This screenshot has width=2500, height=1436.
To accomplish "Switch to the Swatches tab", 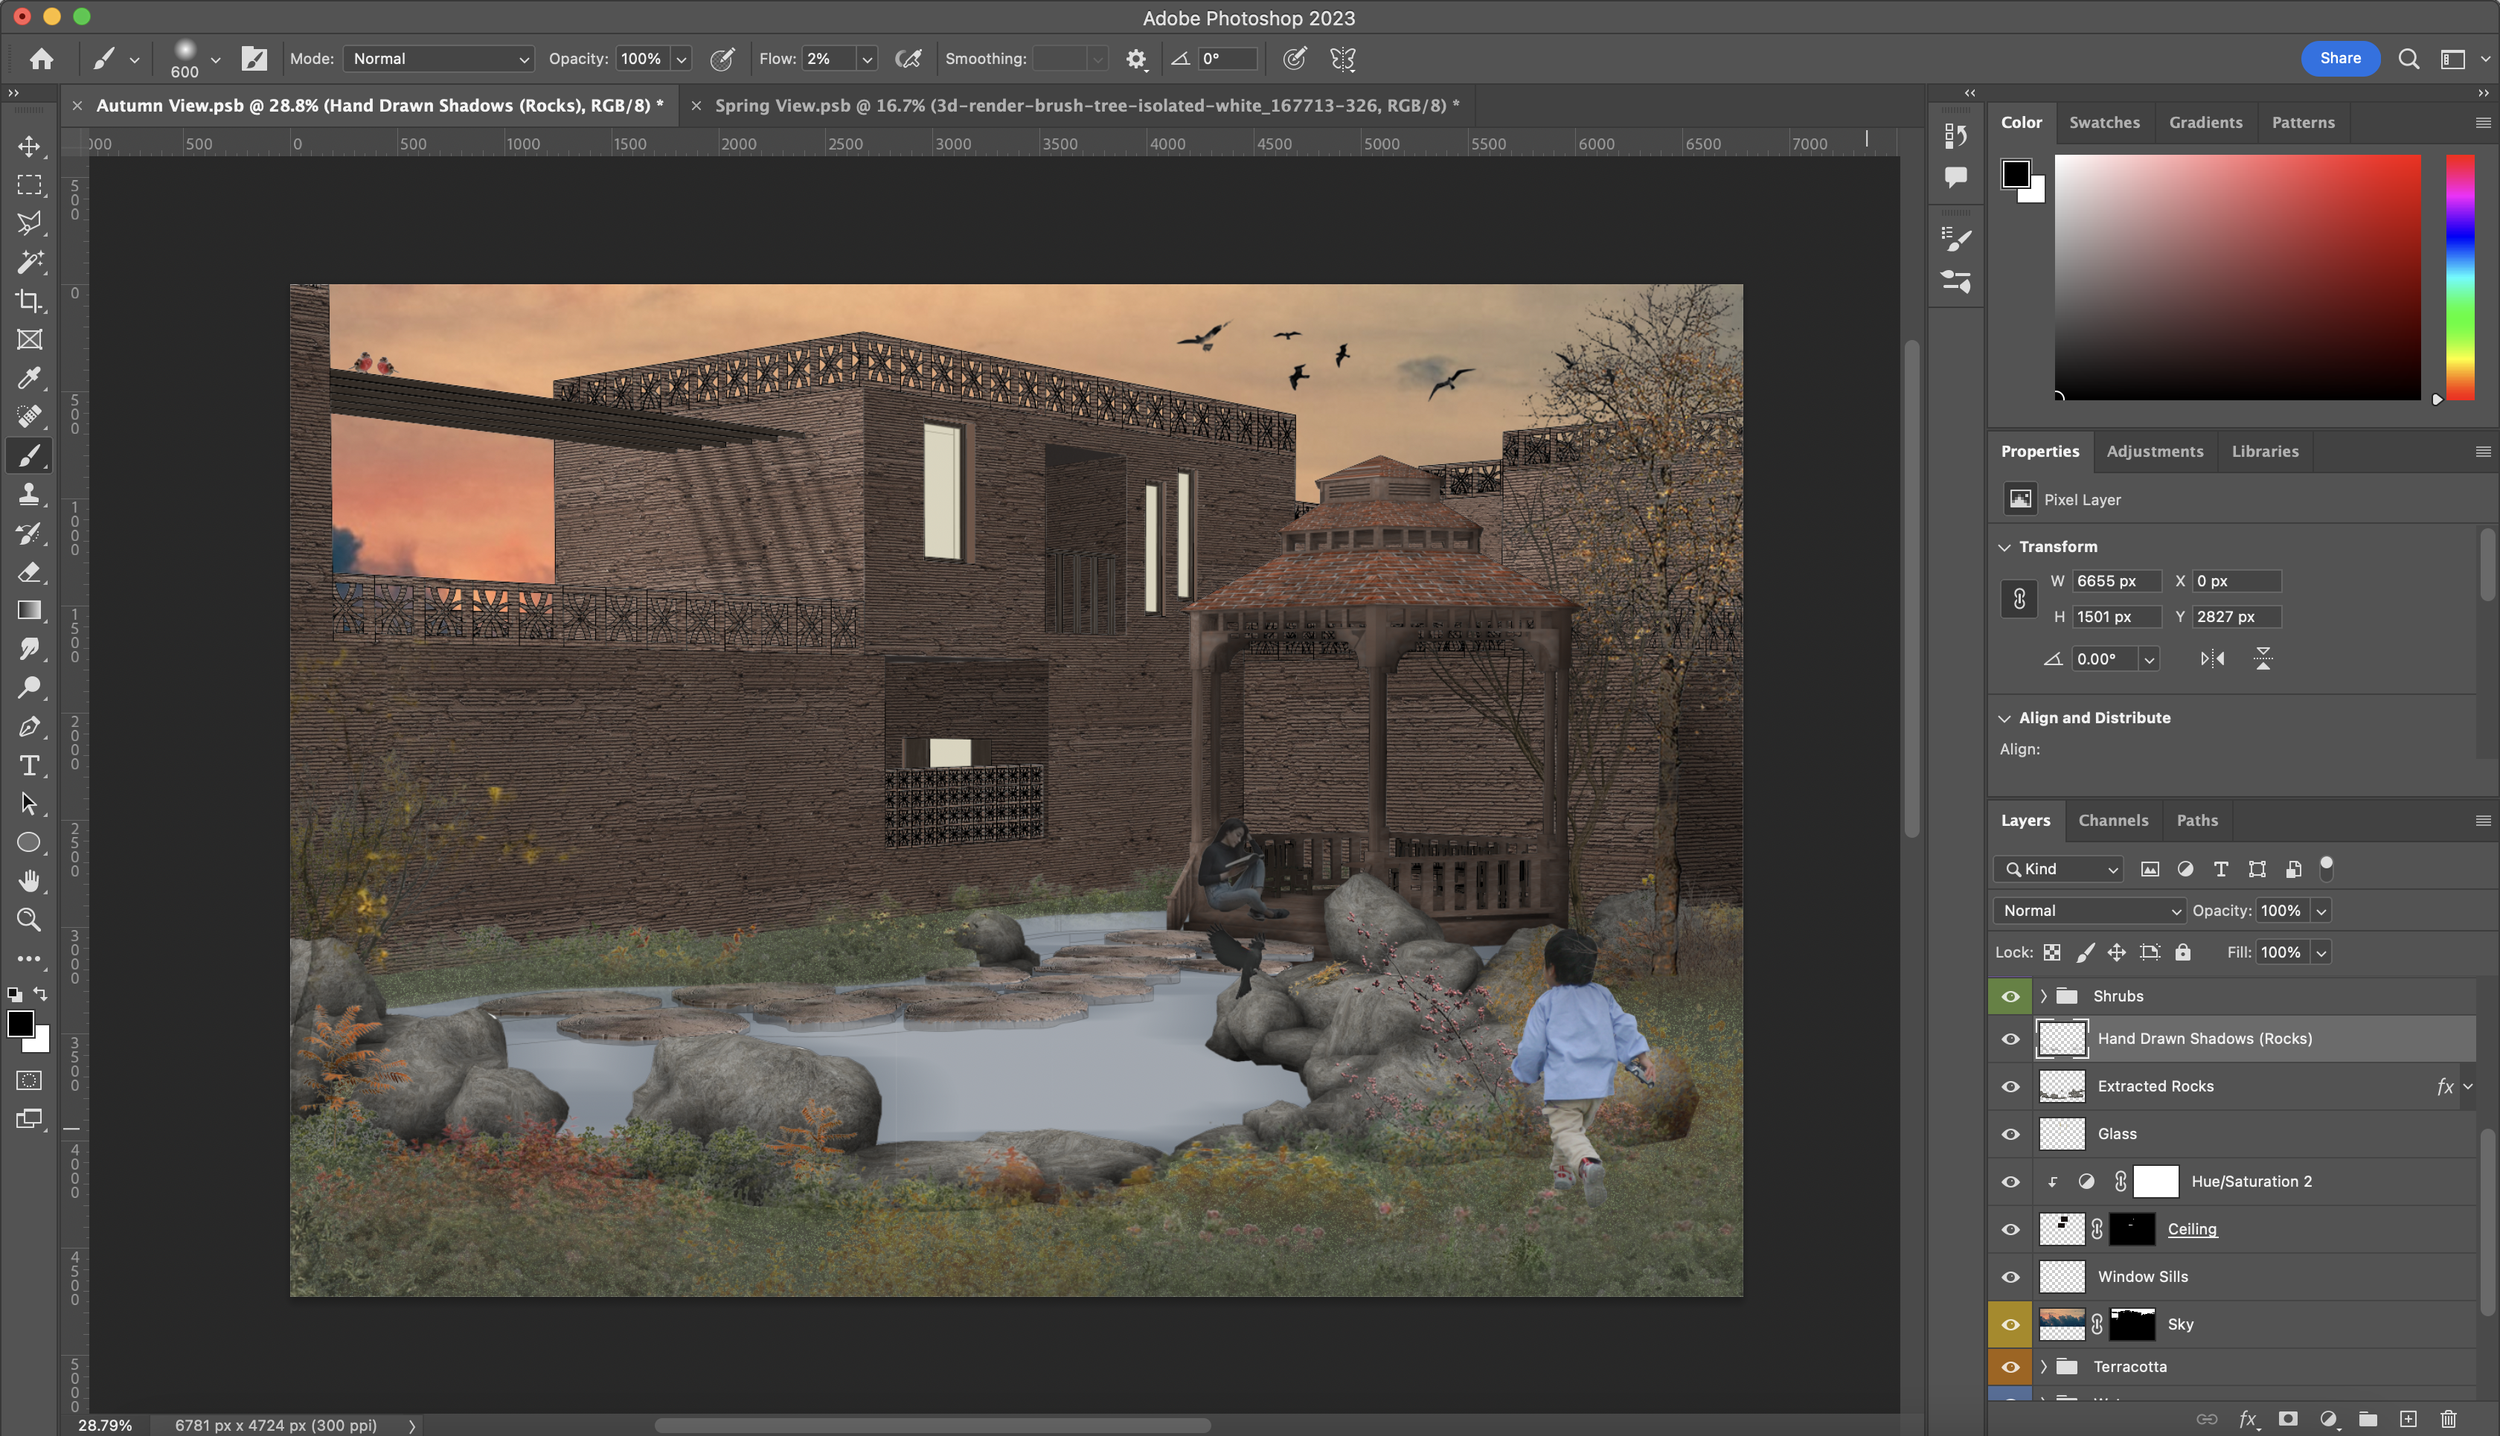I will [x=2104, y=122].
